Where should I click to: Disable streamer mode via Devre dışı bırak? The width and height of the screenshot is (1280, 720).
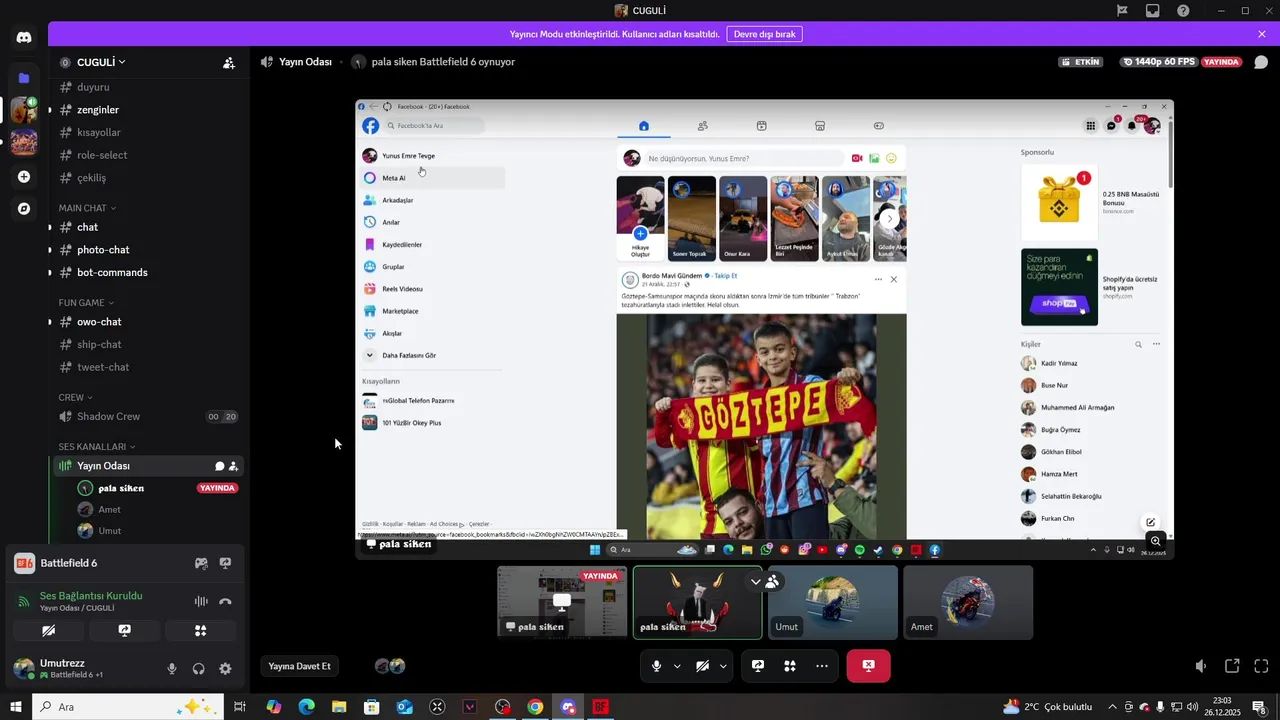pos(764,34)
